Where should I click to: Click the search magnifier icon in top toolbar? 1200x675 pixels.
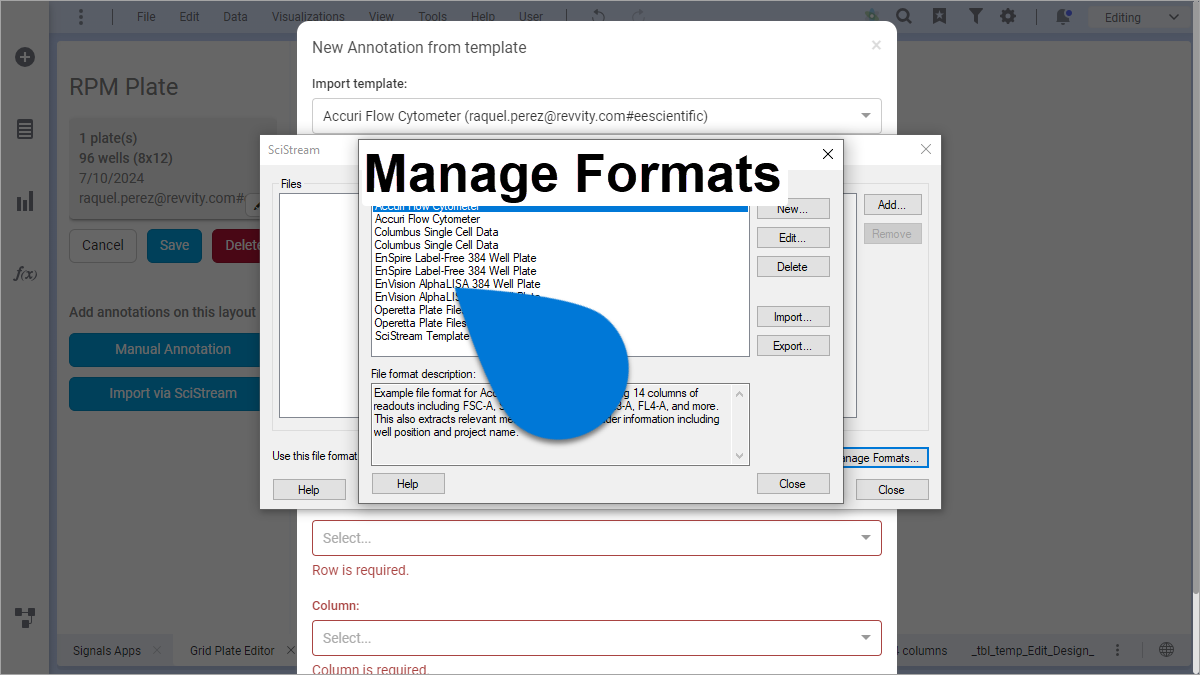(x=904, y=16)
